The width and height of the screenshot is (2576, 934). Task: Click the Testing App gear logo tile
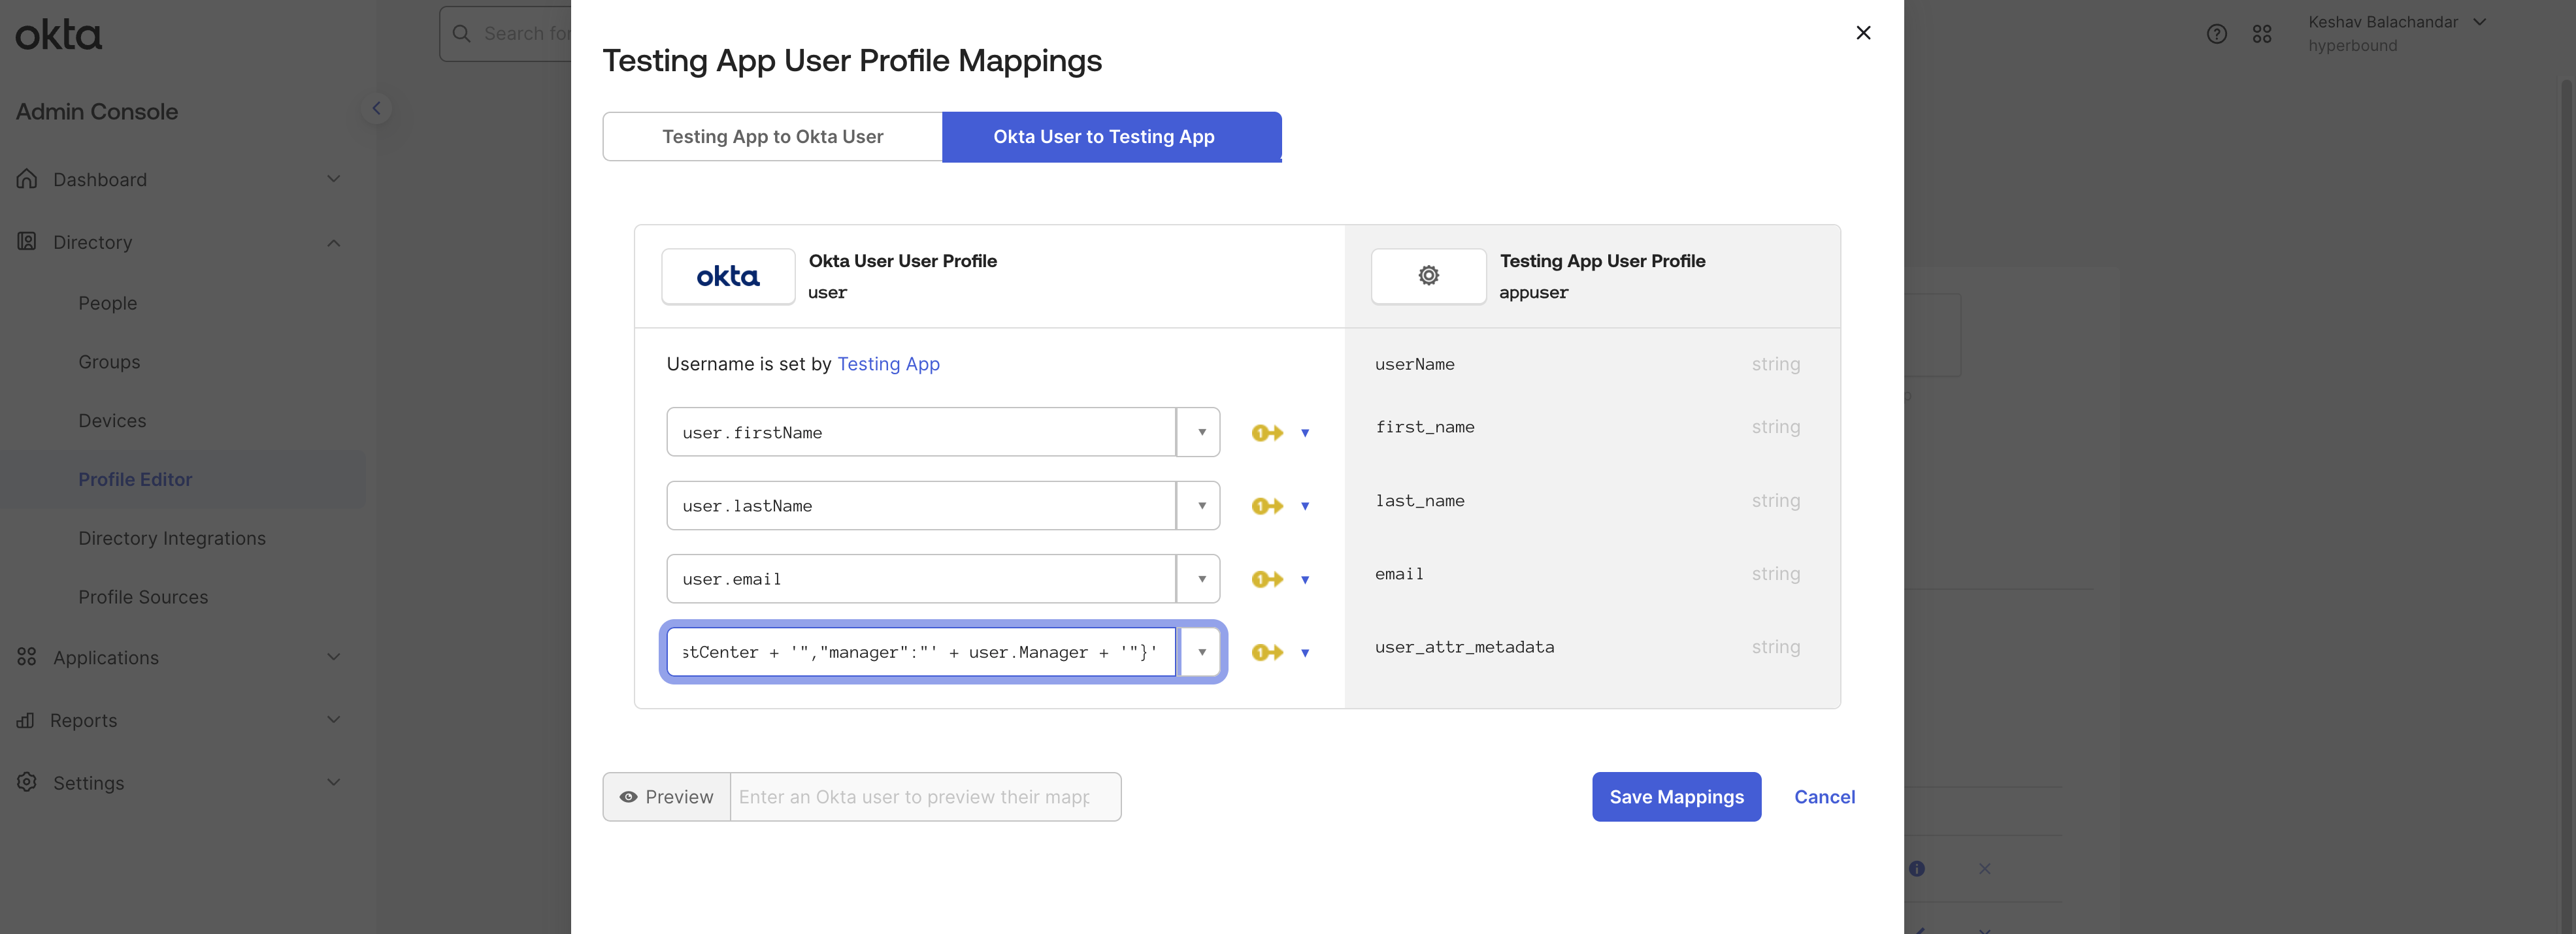point(1428,276)
